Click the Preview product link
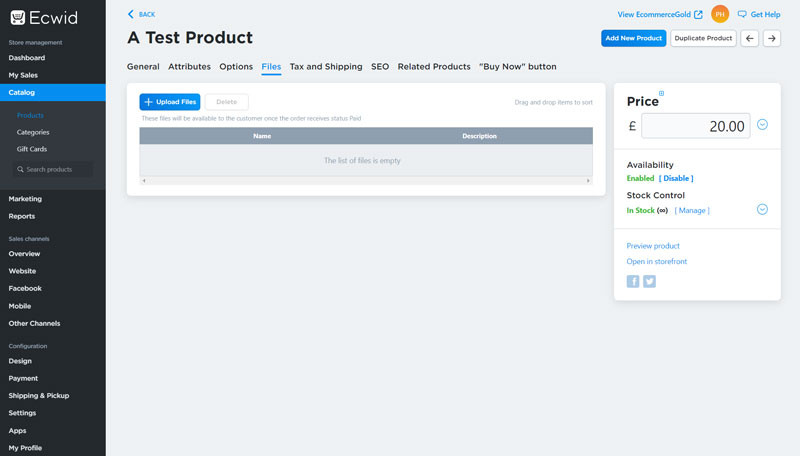The width and height of the screenshot is (800, 456). [653, 246]
